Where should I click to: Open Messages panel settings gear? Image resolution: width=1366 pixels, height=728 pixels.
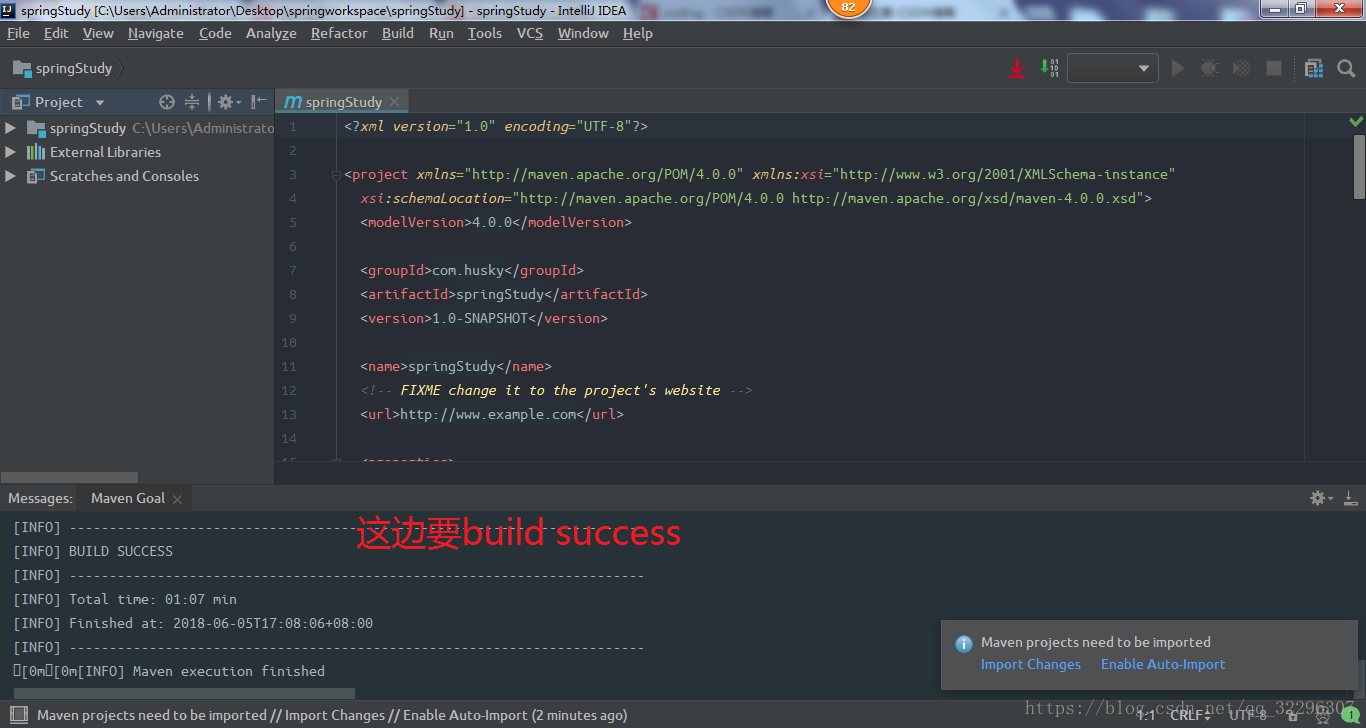pos(1321,498)
